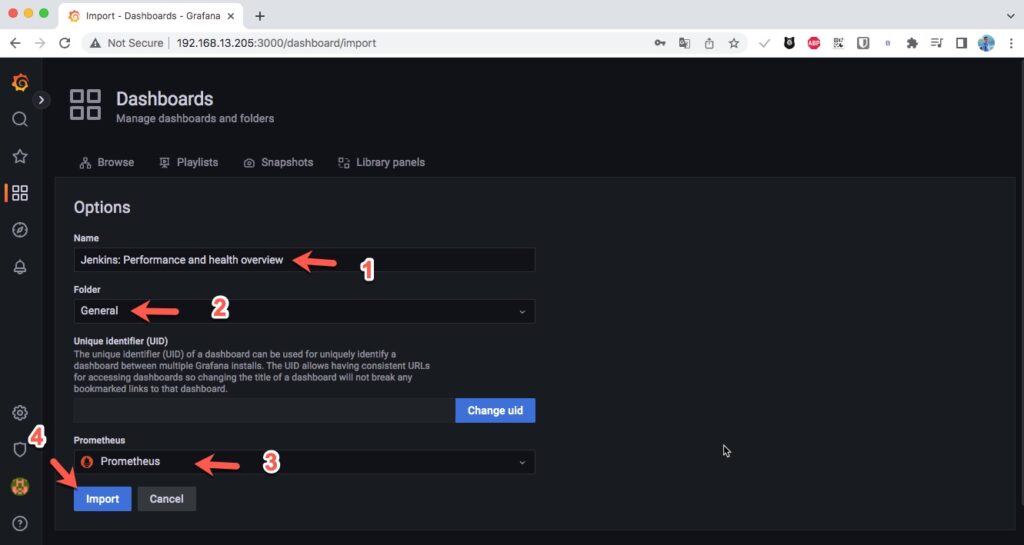Open the QR code extension icon

tap(839, 43)
